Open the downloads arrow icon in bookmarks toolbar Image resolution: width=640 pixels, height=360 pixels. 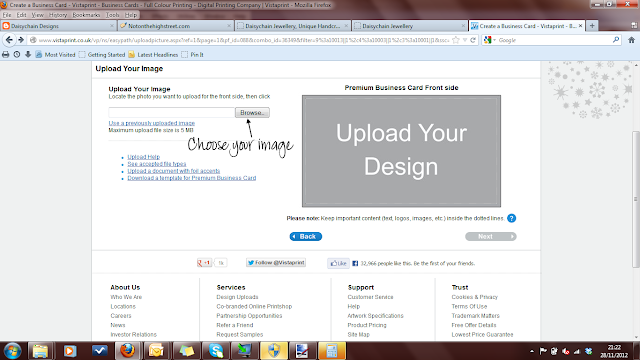(x=28, y=54)
